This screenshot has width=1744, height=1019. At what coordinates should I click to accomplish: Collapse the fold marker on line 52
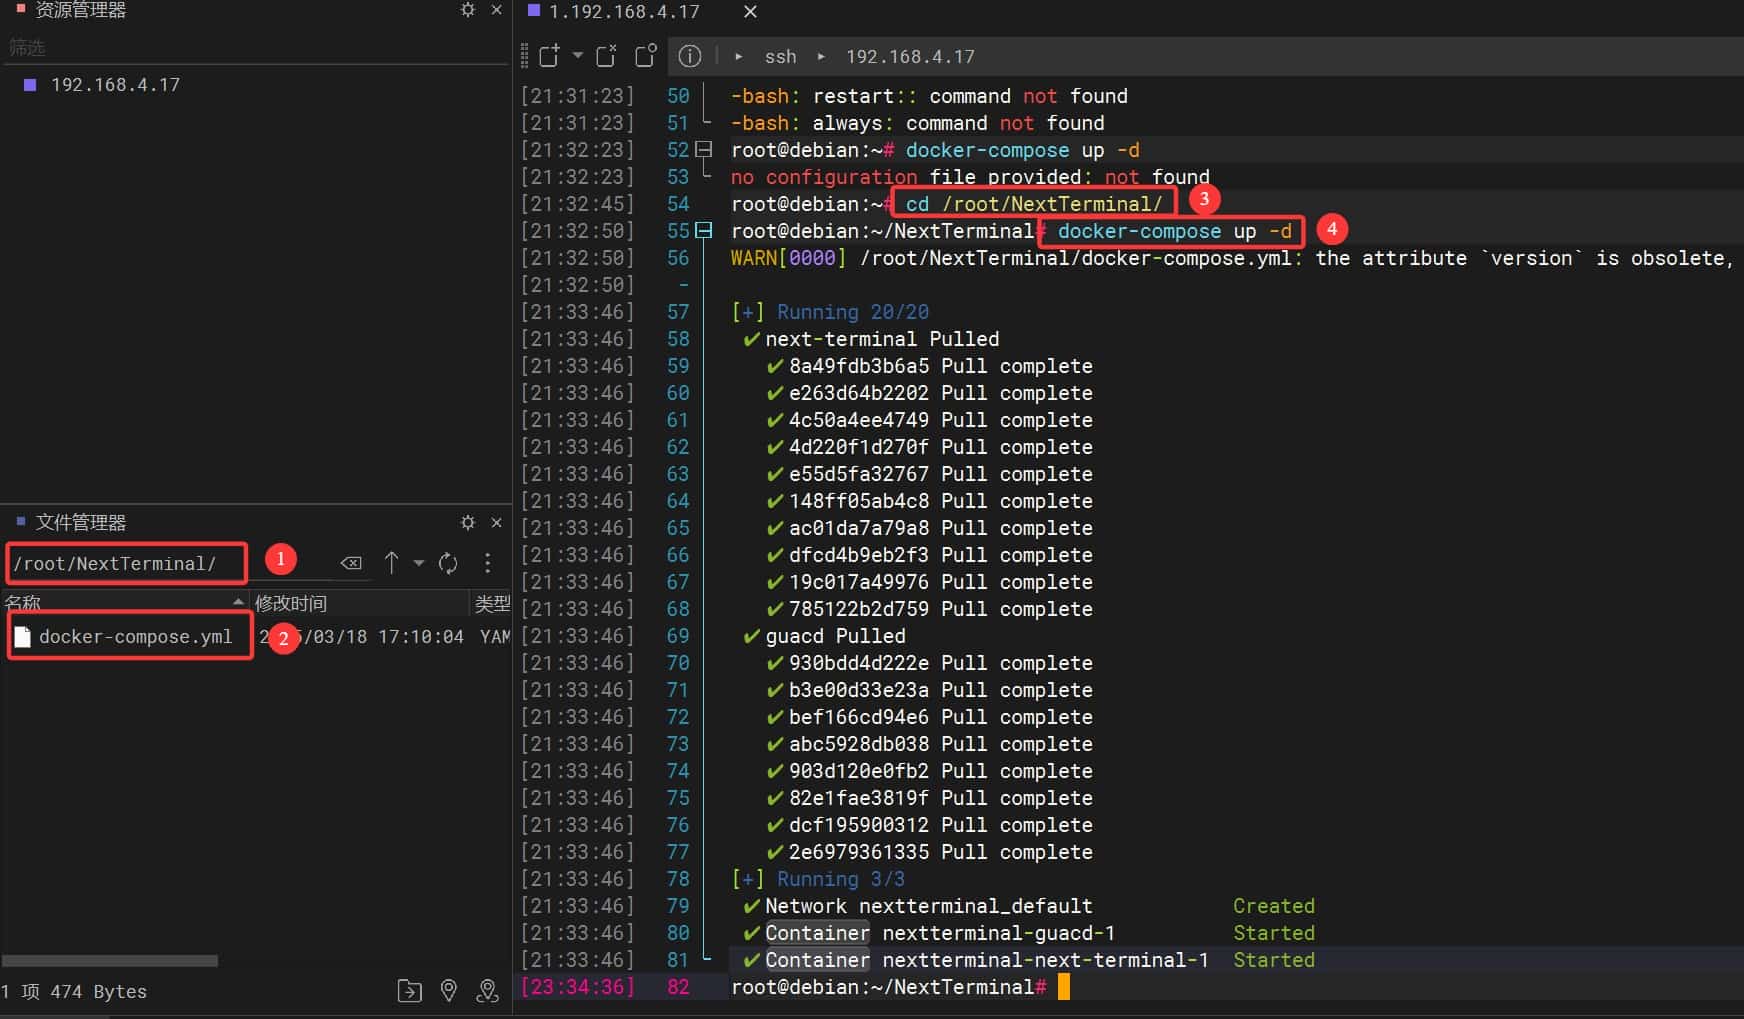704,150
